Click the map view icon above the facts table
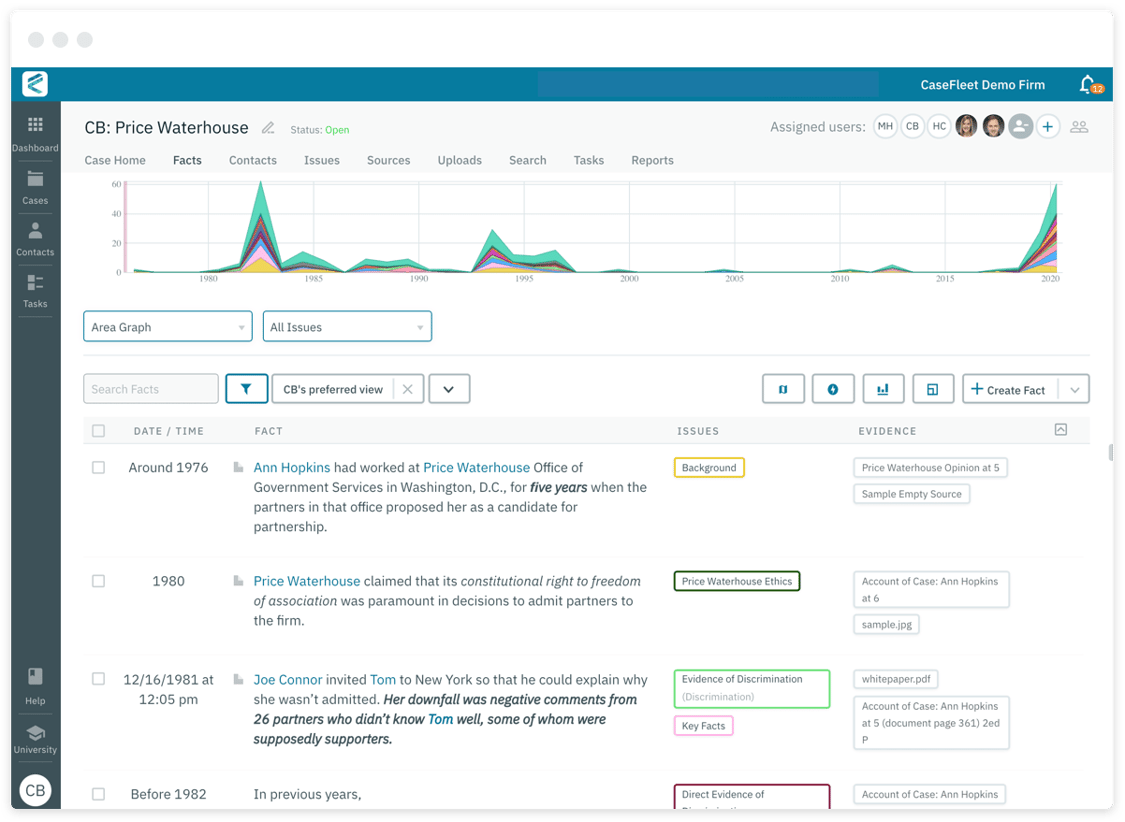1125x822 pixels. (x=783, y=388)
